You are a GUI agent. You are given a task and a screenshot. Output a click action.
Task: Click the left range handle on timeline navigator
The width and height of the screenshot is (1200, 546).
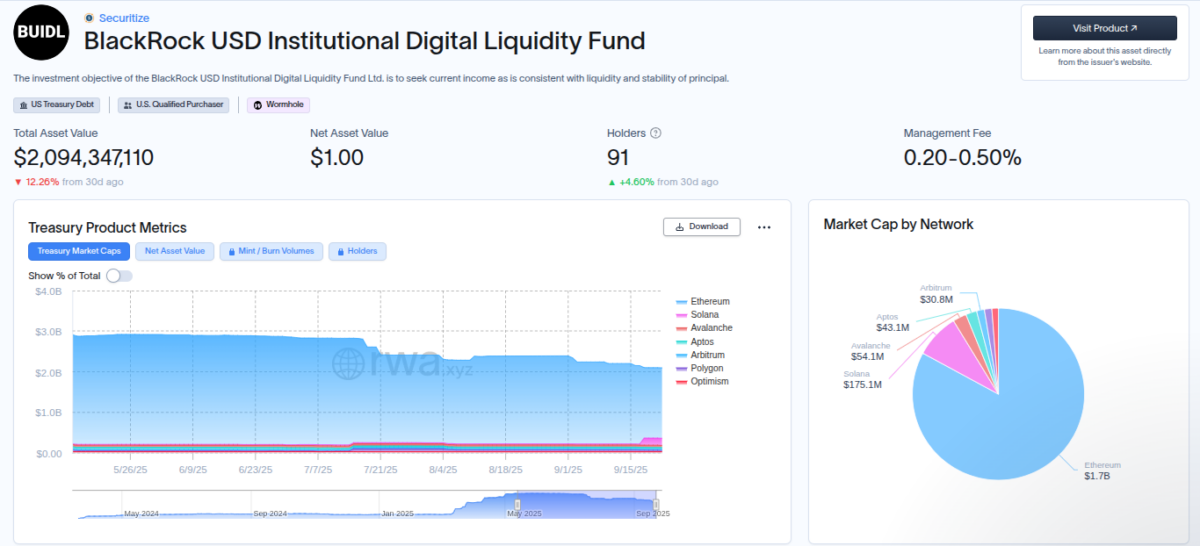[517, 504]
